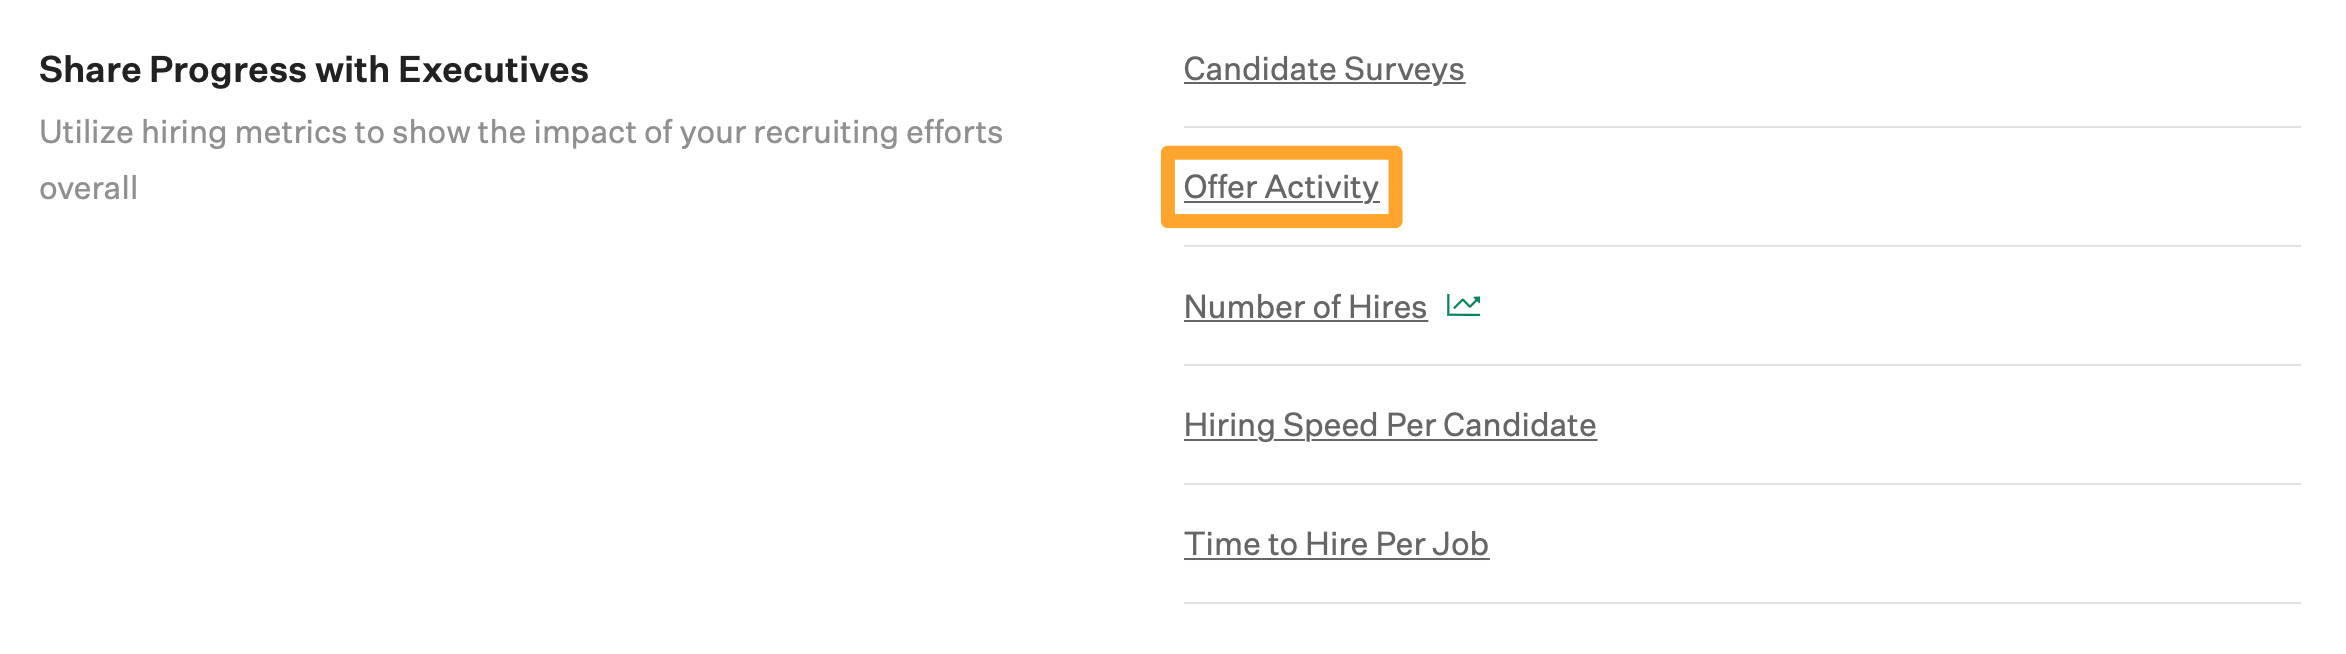Viewport: 2346px width, 654px height.
Task: Select the orange-boxed Offer Activity item
Action: 1281,187
